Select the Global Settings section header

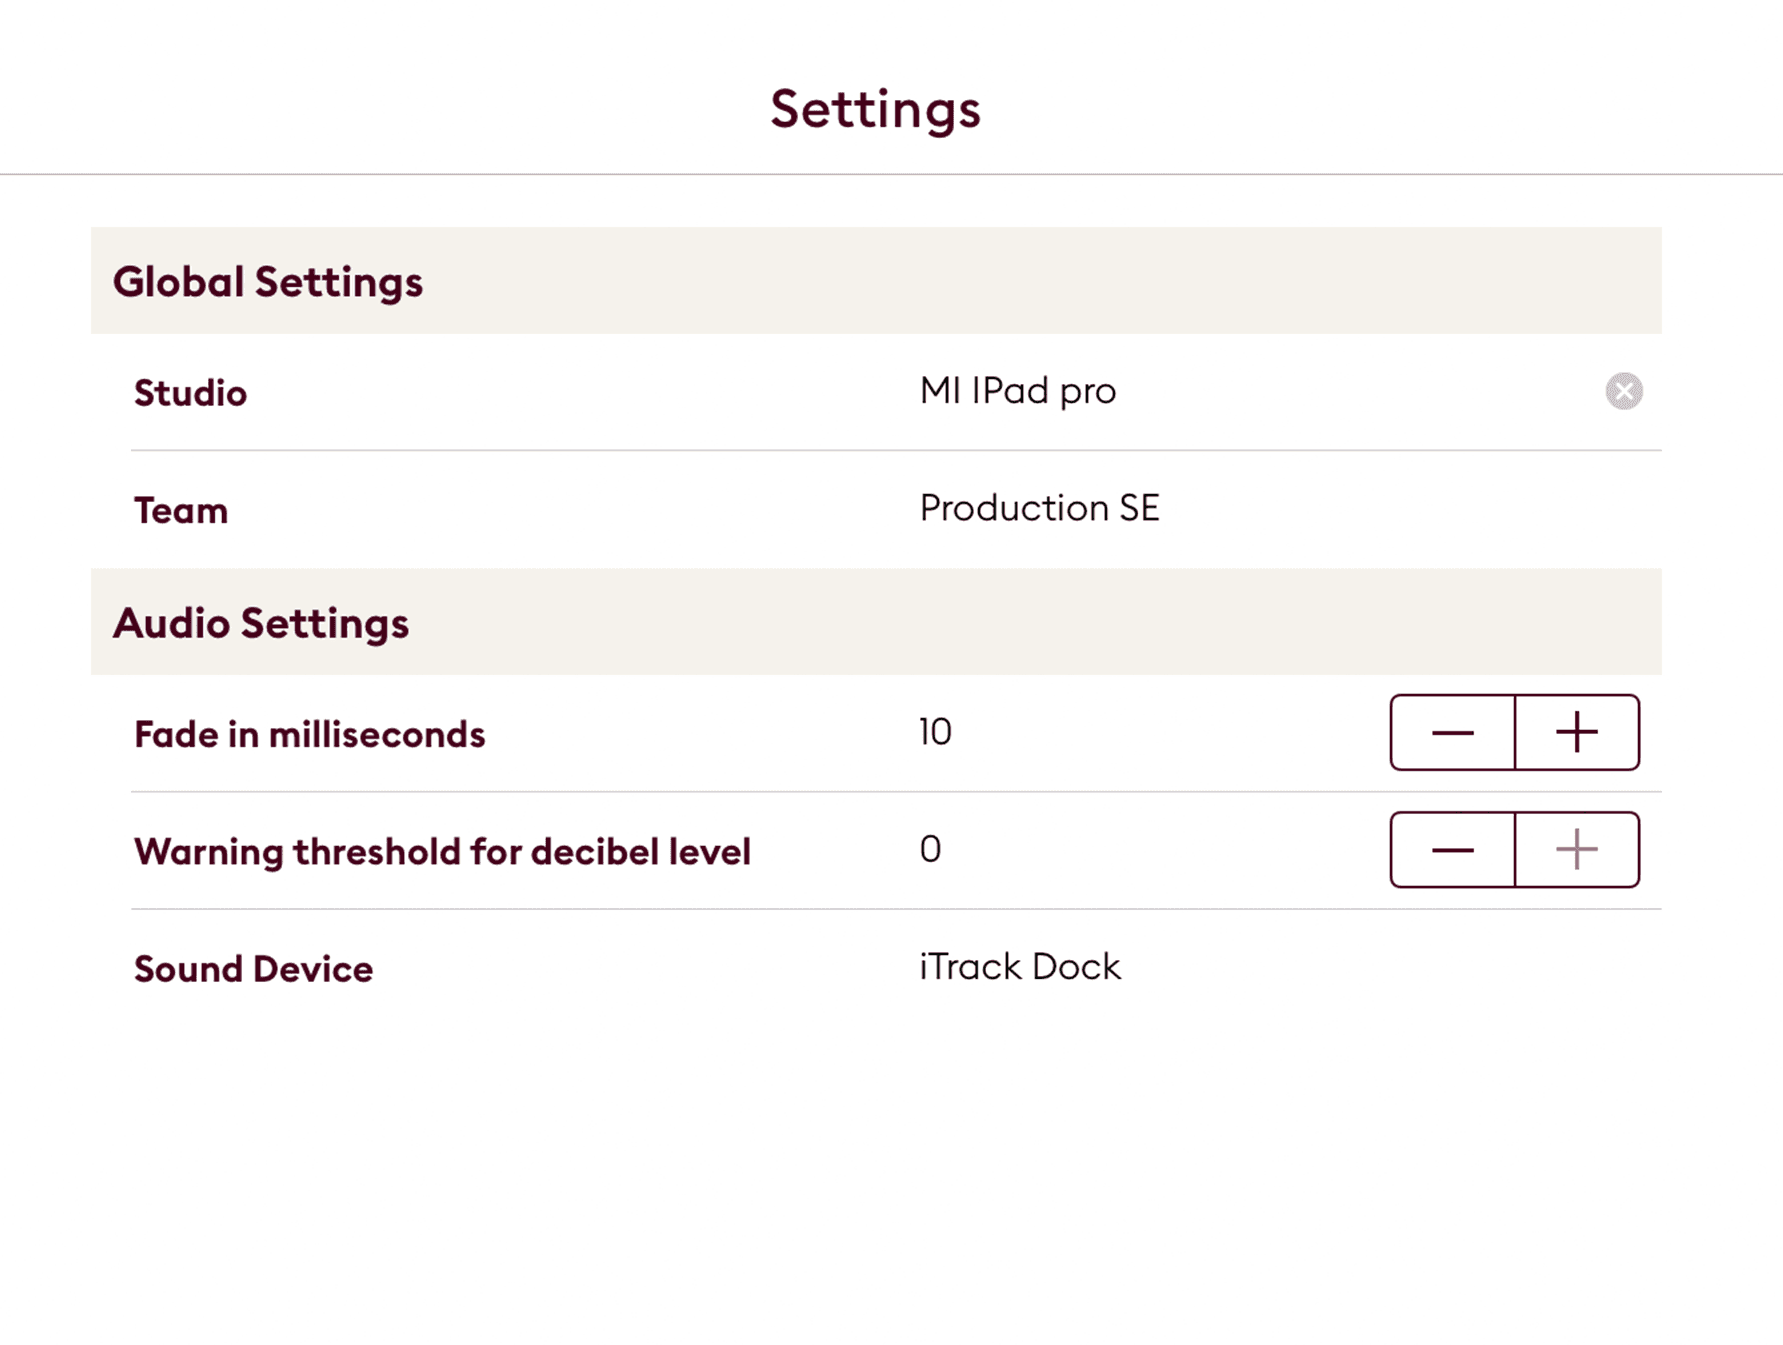(x=270, y=281)
